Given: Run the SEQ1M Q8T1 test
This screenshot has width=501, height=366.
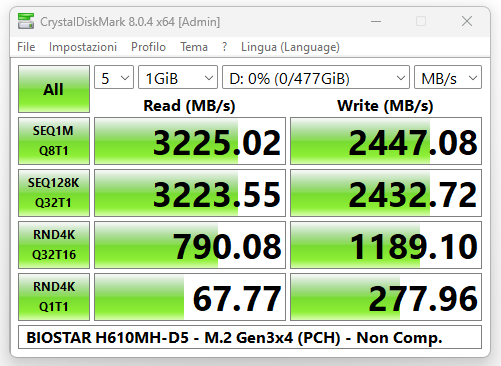Looking at the screenshot, I should coord(54,141).
